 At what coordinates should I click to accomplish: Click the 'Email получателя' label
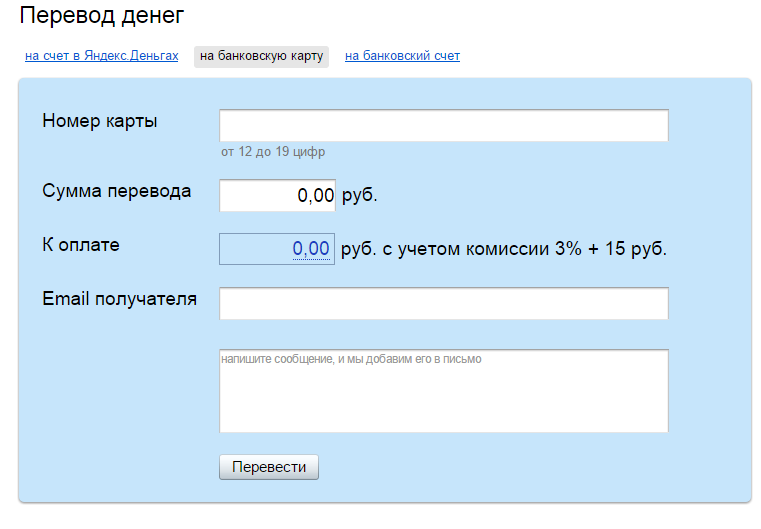[119, 299]
